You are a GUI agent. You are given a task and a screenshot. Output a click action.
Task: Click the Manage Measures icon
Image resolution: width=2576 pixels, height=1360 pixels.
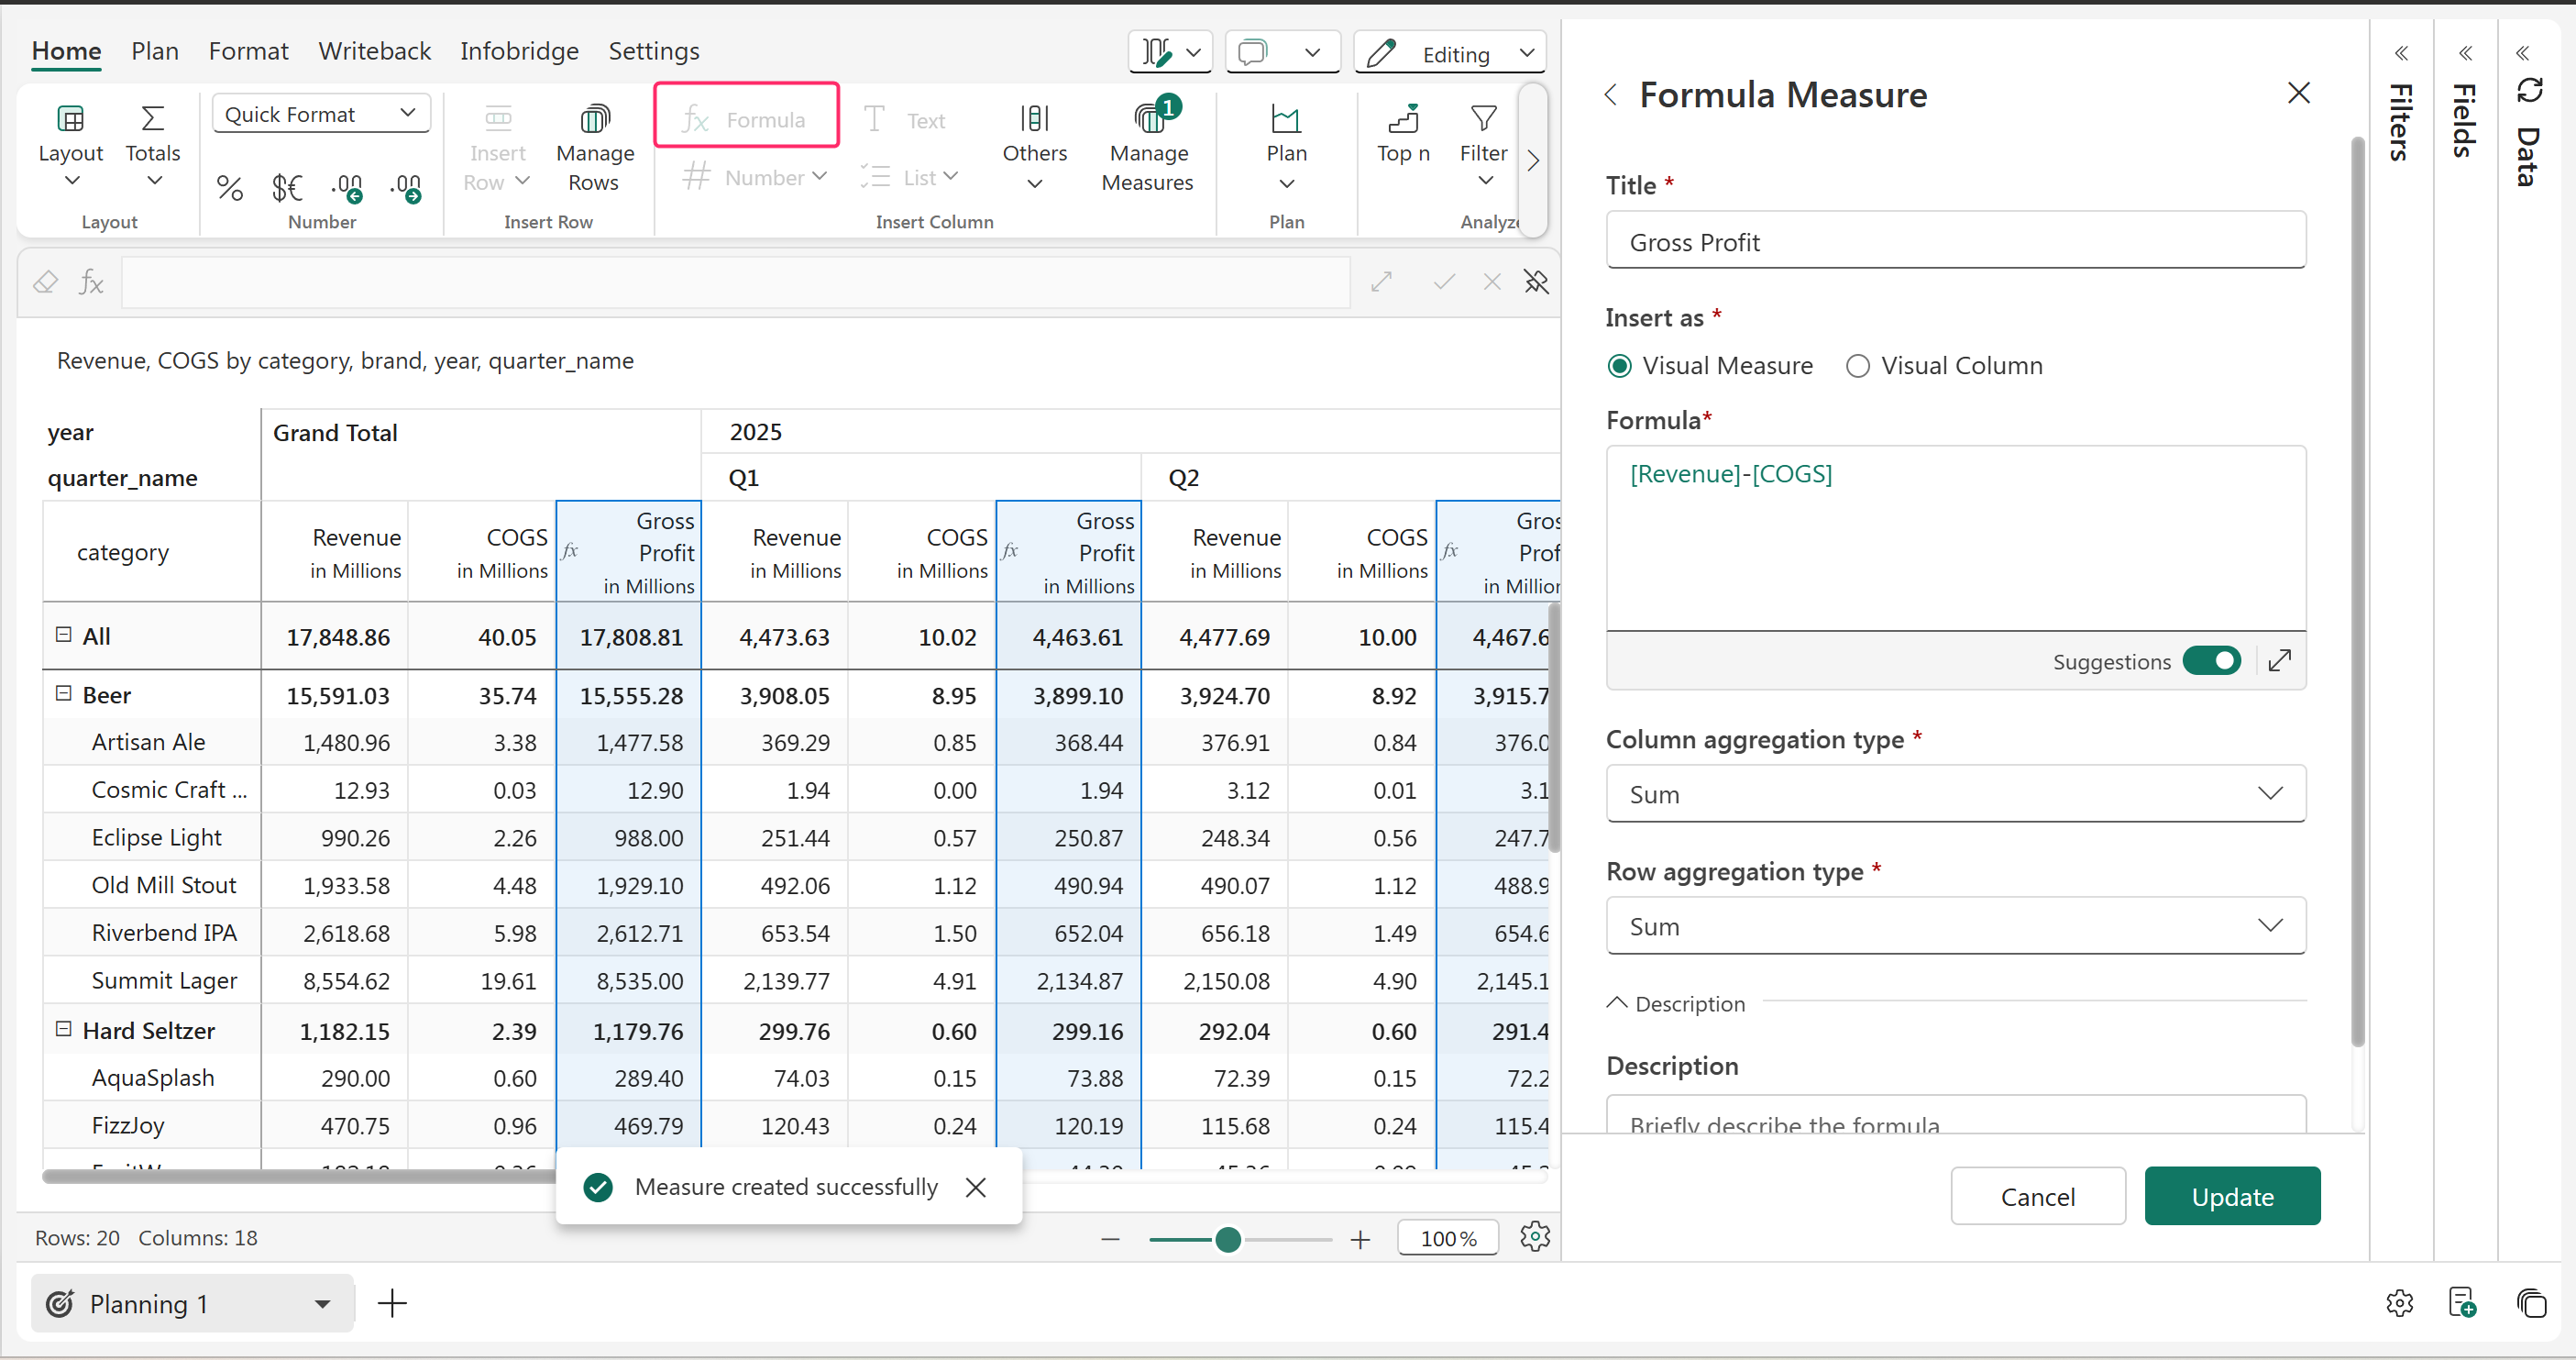tap(1148, 120)
